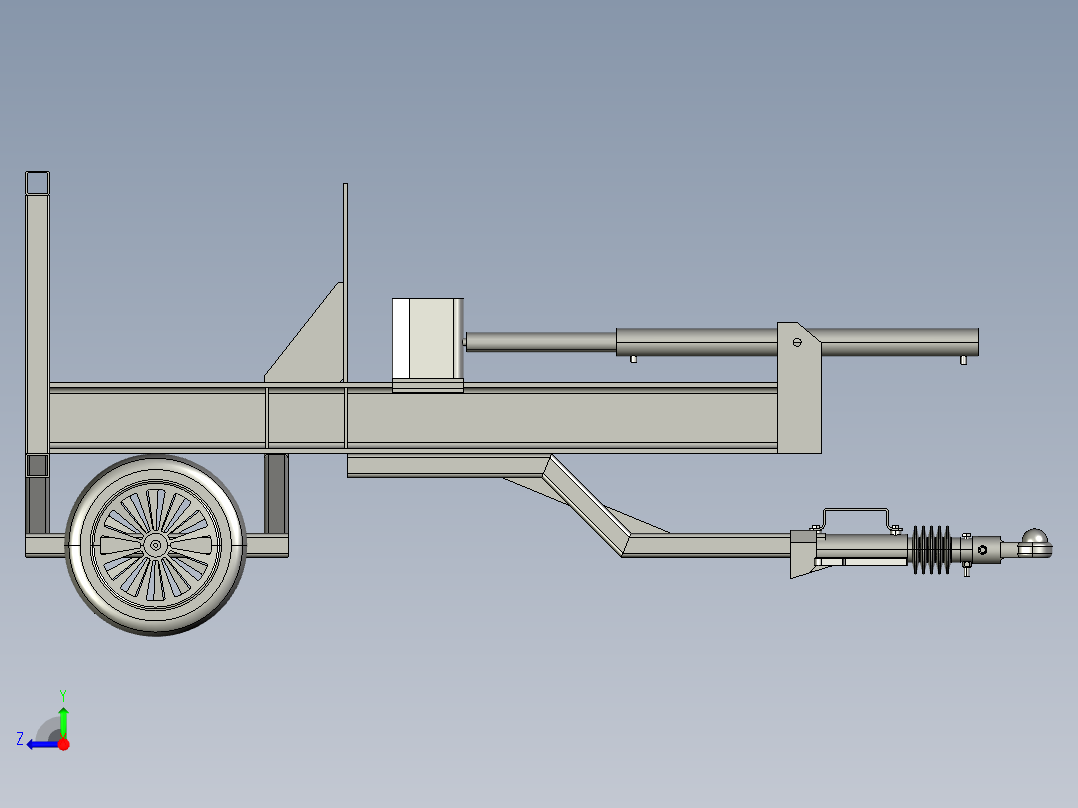Select the trailer wheel hub center
Viewport: 1078px width, 808px height.
click(x=155, y=545)
